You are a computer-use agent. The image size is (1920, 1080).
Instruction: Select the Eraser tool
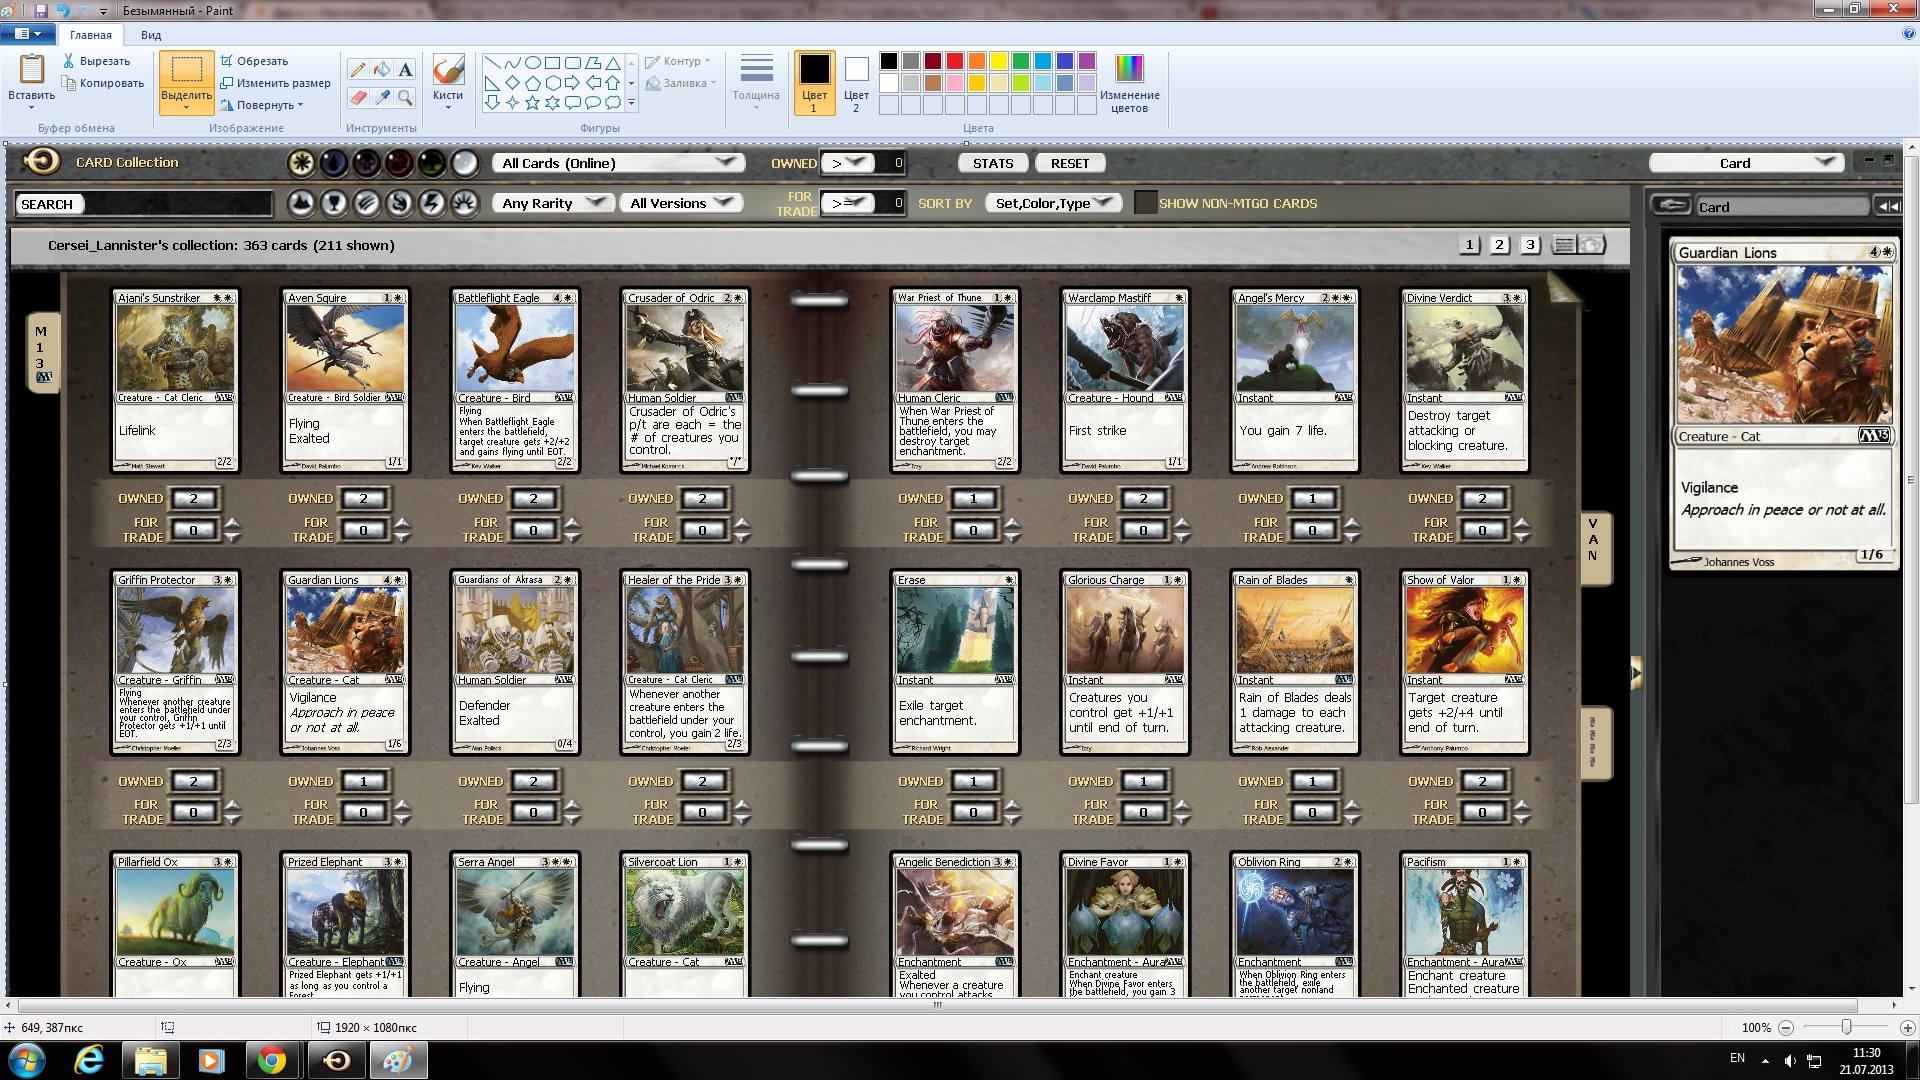coord(358,97)
